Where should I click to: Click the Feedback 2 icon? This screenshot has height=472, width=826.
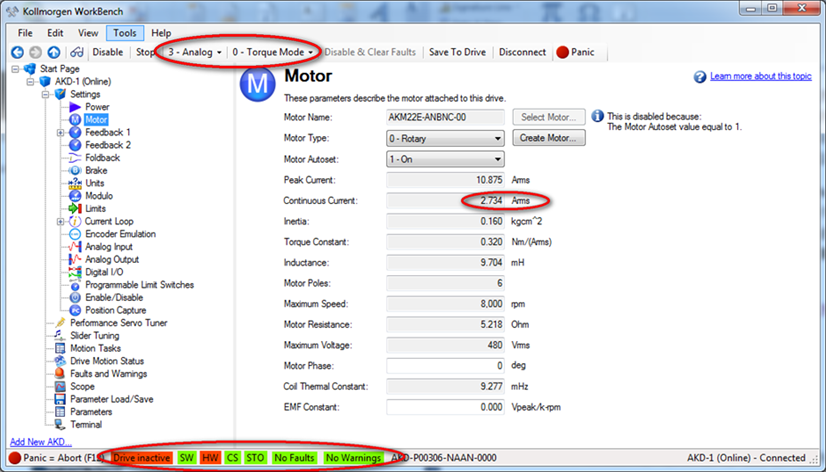(75, 145)
